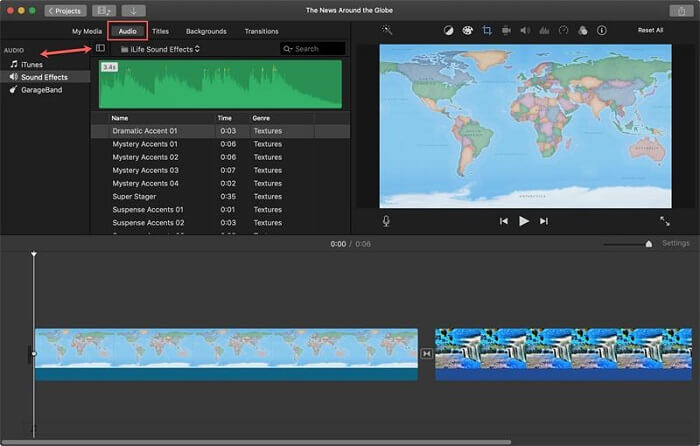
Task: Toggle the audio sidebar visibility button
Action: point(100,48)
